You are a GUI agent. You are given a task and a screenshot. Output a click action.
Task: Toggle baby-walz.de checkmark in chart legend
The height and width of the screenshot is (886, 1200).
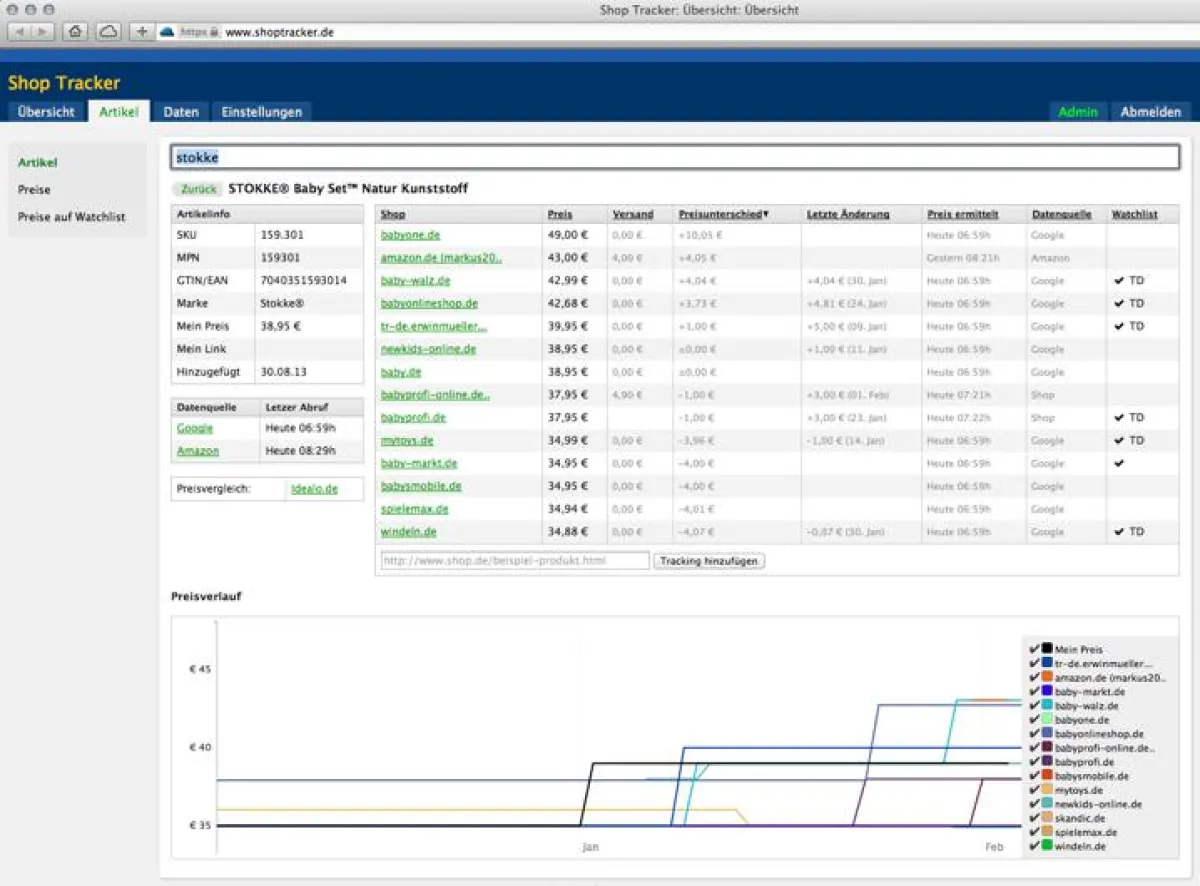point(1033,705)
